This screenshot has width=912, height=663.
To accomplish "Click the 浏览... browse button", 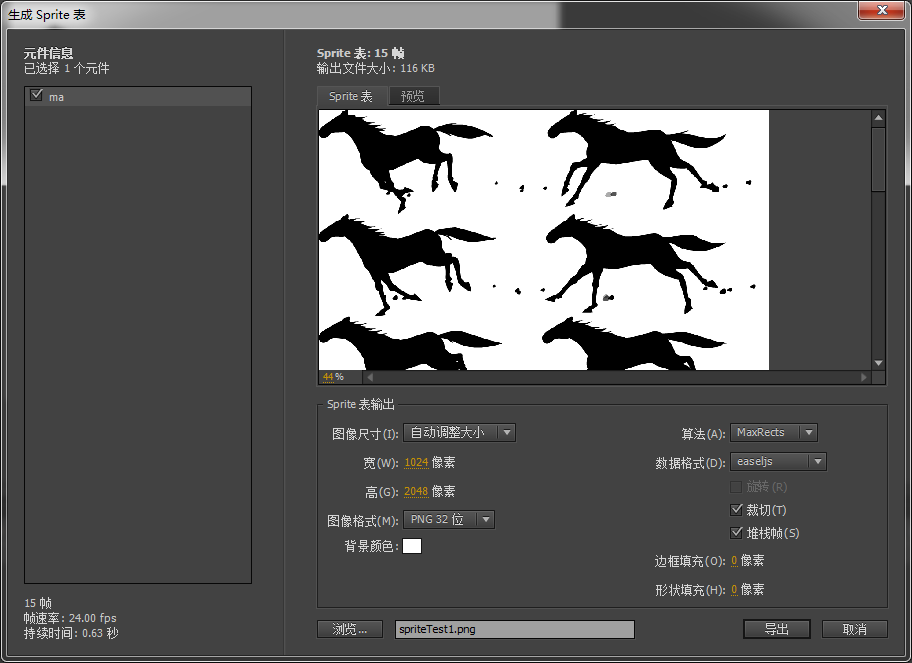I will [x=350, y=629].
